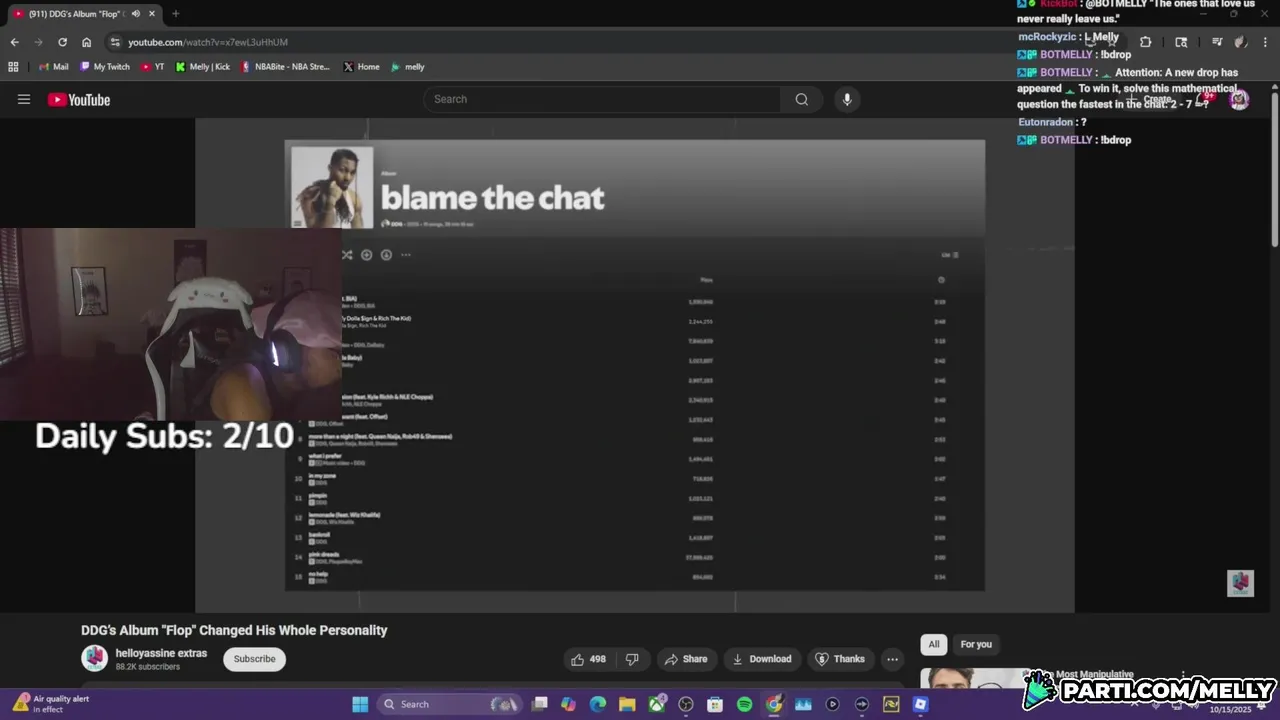The width and height of the screenshot is (1280, 720).
Task: Open helloyassine extras channel name
Action: pyautogui.click(x=161, y=653)
